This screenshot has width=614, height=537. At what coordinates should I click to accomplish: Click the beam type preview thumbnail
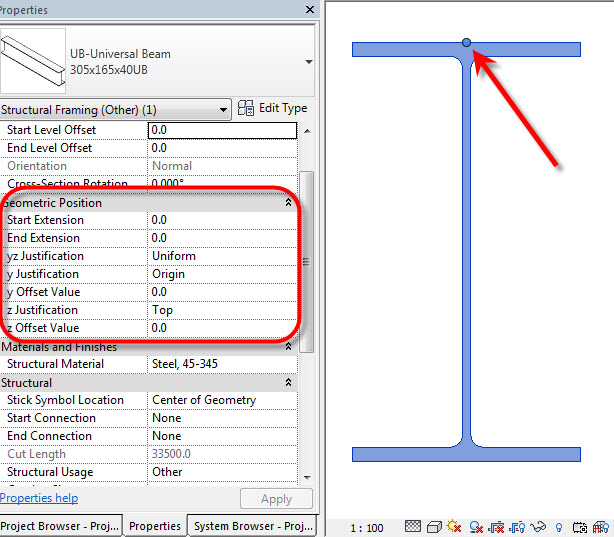[x=33, y=61]
